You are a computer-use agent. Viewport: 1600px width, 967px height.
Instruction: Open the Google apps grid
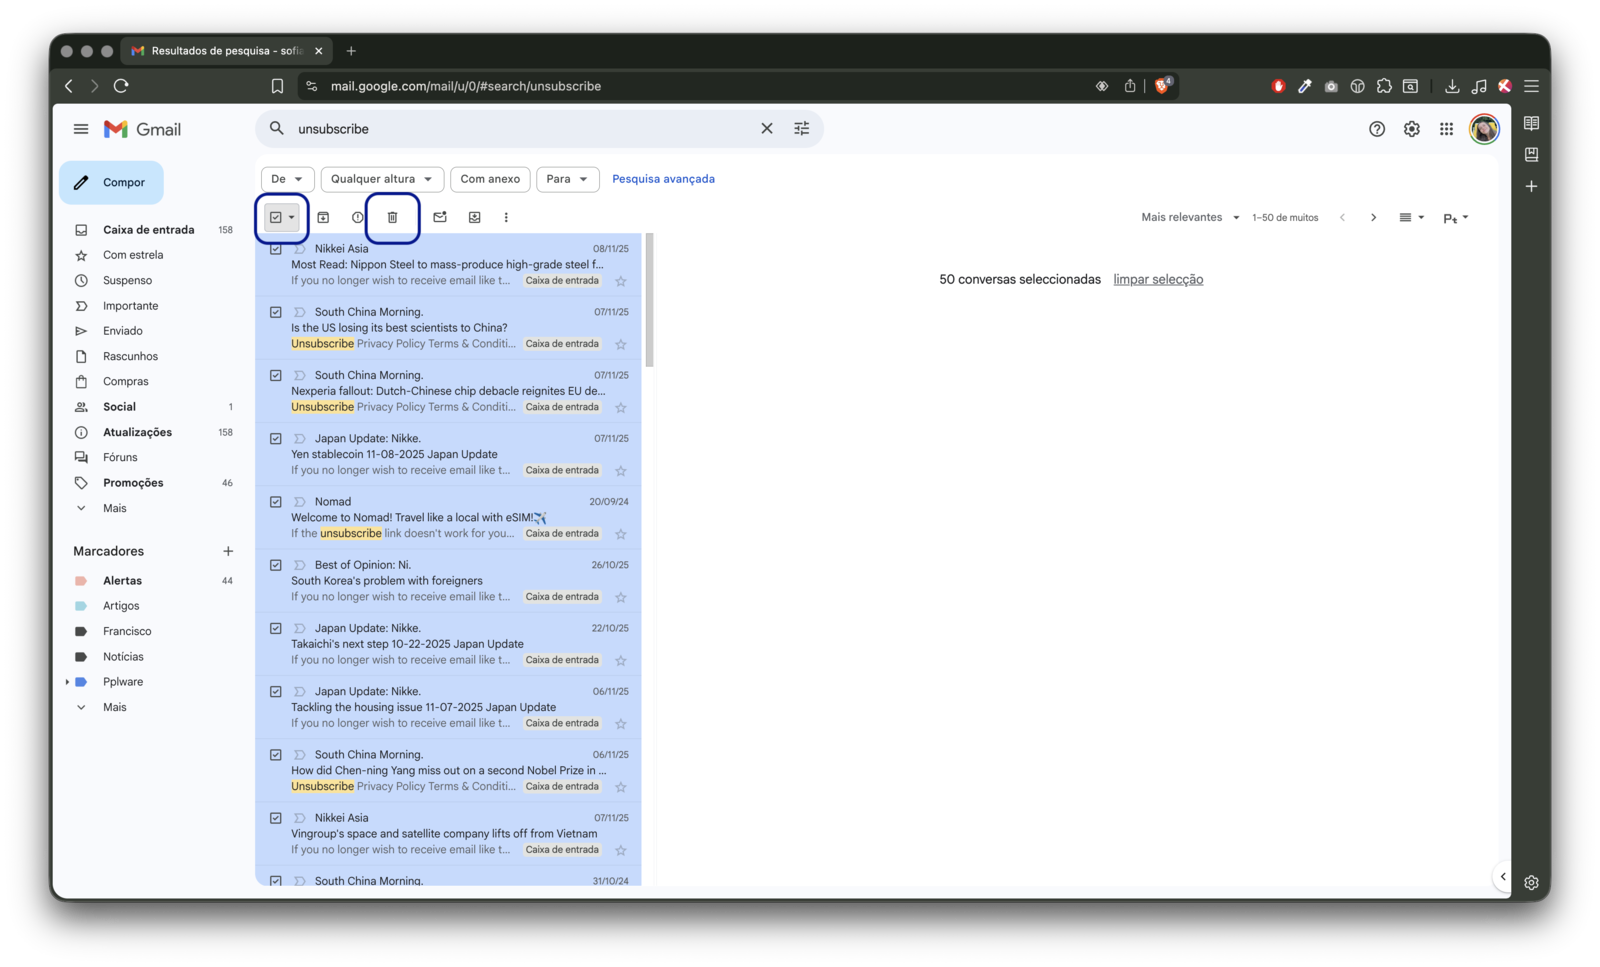(x=1446, y=129)
